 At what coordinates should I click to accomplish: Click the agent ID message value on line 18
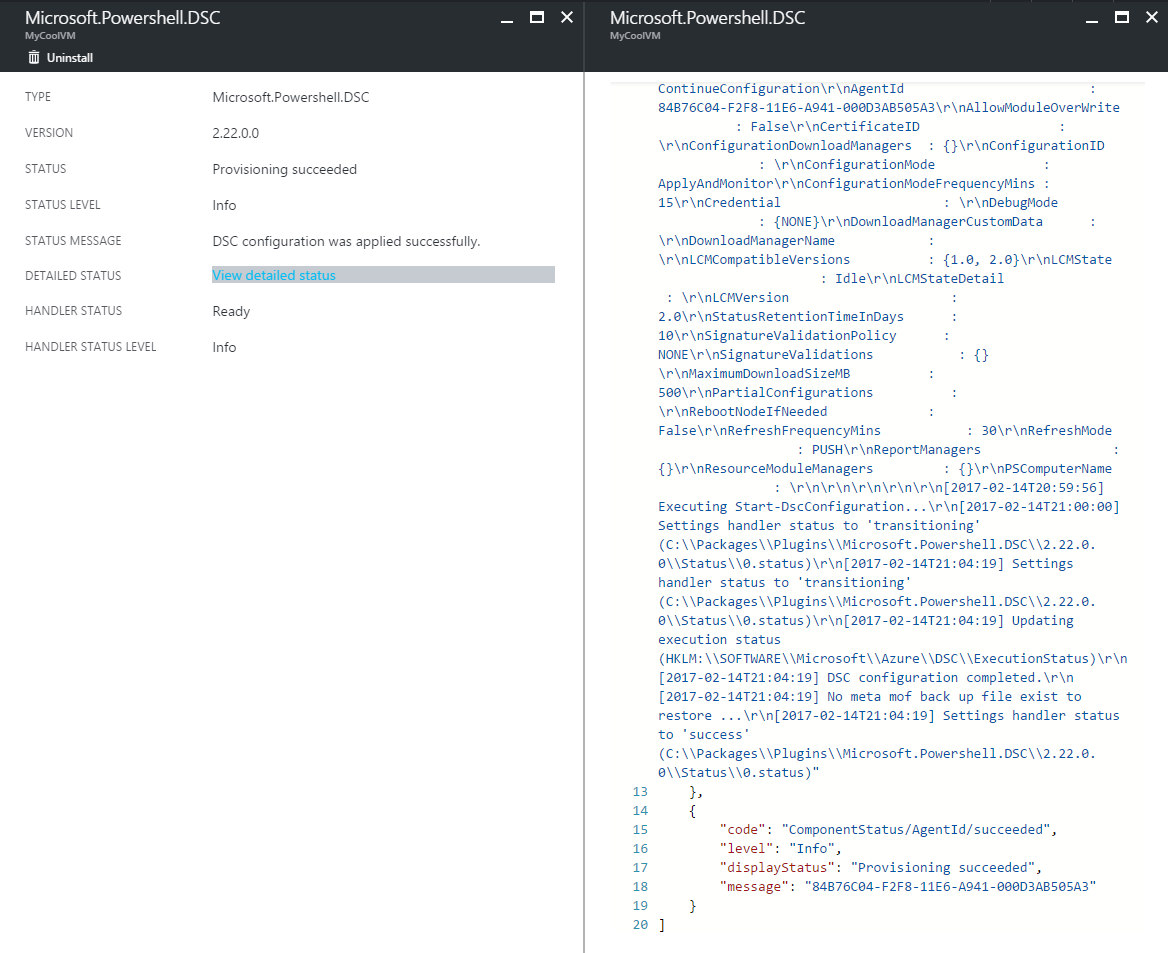[950, 887]
